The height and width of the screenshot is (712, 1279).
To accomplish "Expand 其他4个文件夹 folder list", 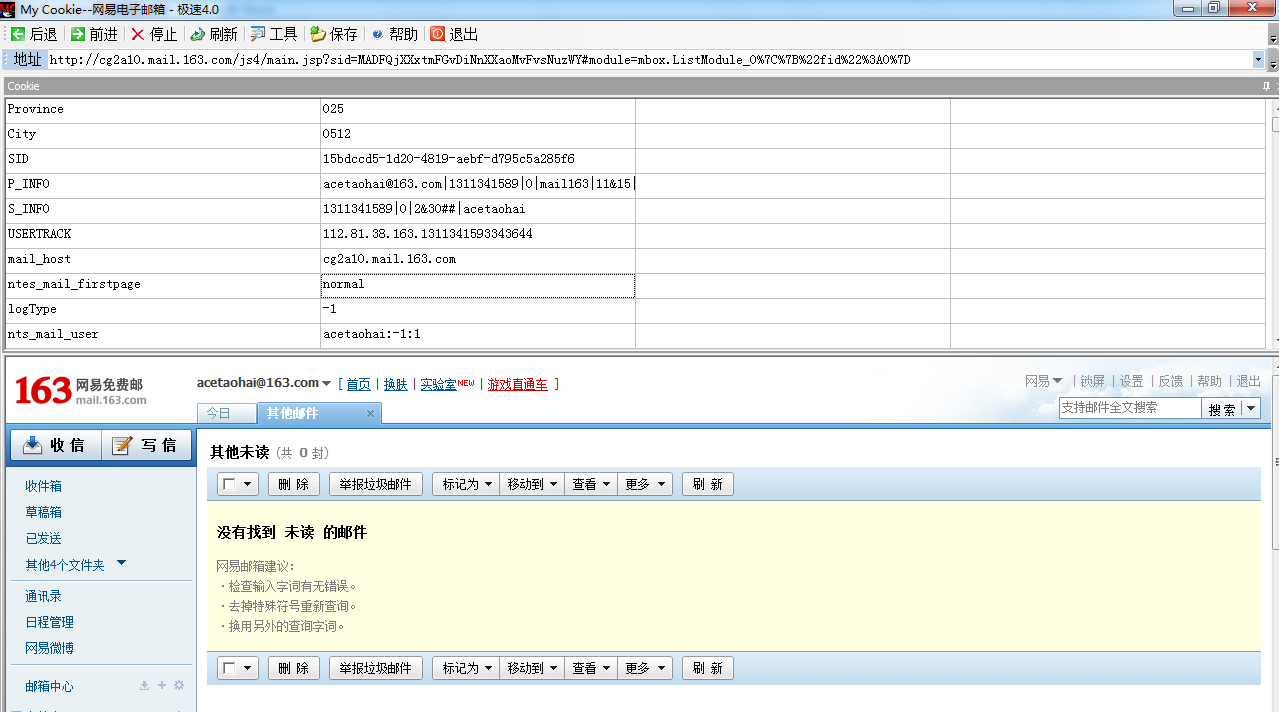I will (121, 563).
